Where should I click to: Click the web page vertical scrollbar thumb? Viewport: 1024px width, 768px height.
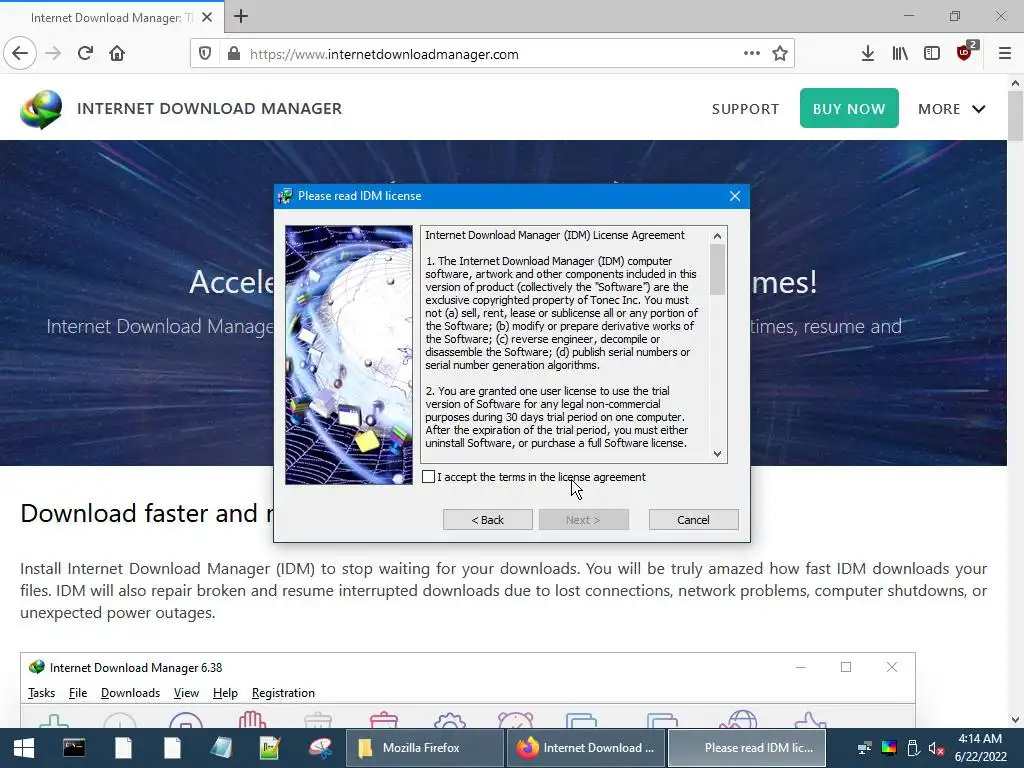tap(1015, 116)
